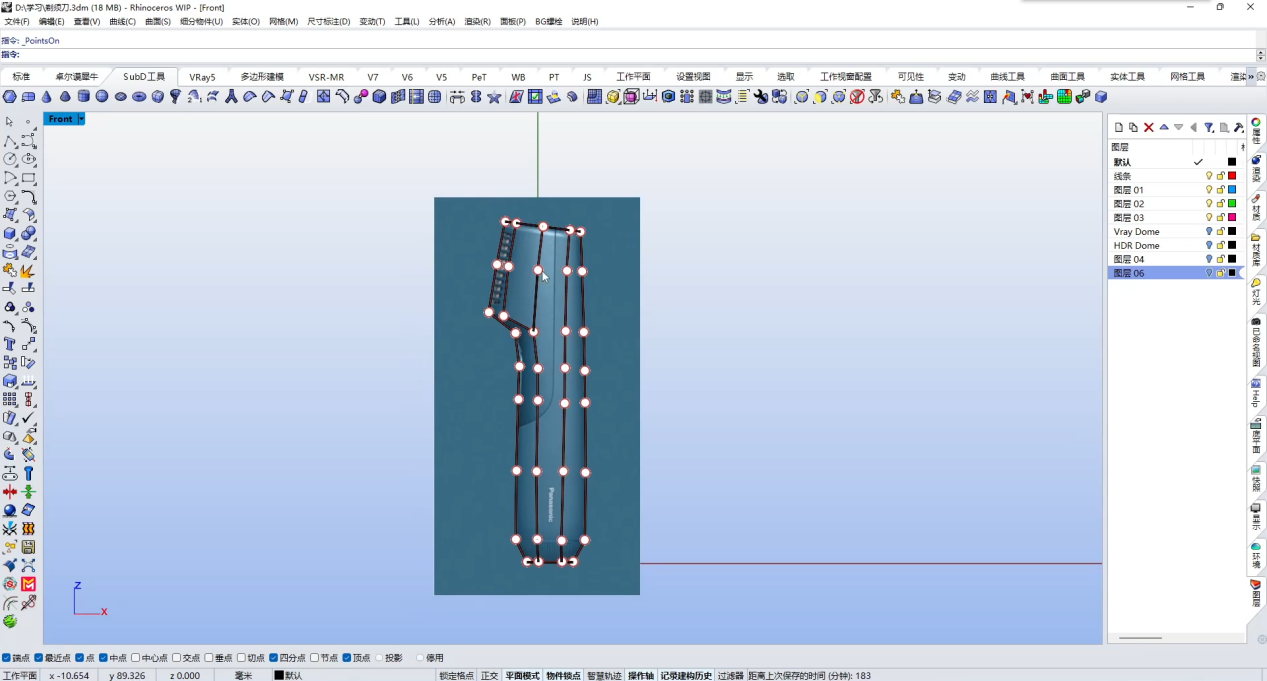Toggle 智慧轨迹 SmartTrack button
This screenshot has width=1267, height=681.
click(605, 675)
